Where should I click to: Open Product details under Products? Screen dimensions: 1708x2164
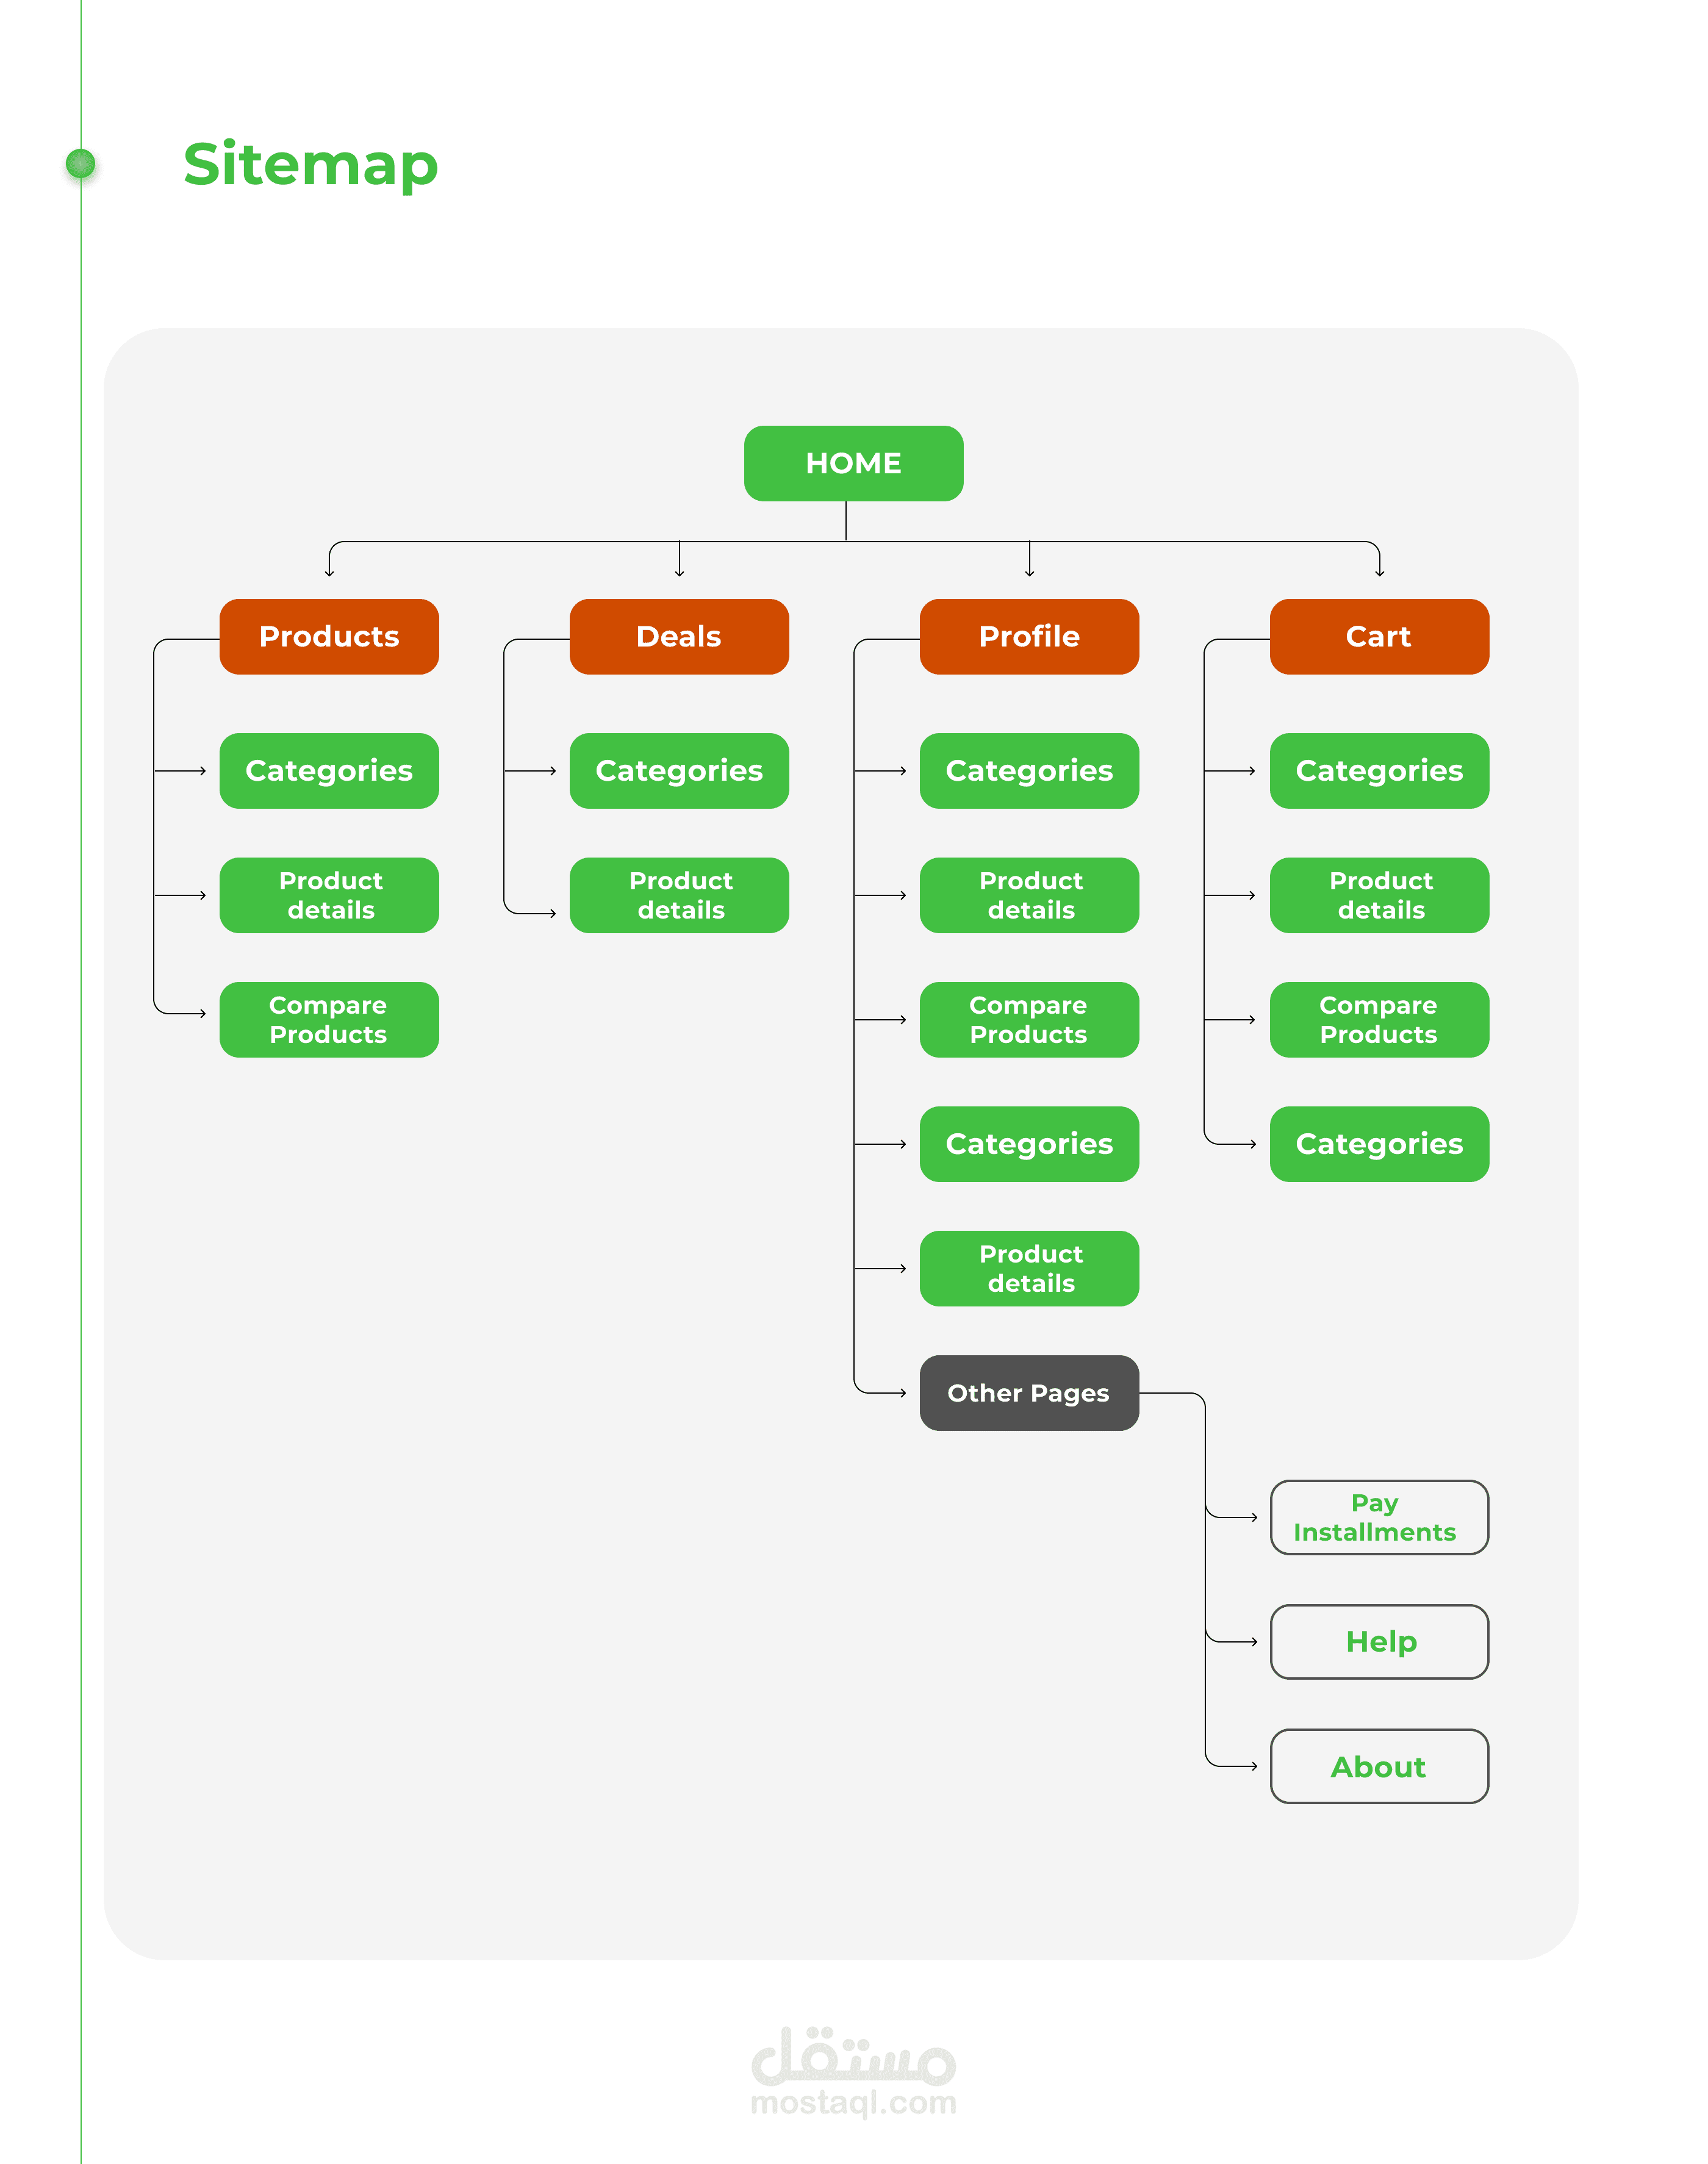[329, 895]
